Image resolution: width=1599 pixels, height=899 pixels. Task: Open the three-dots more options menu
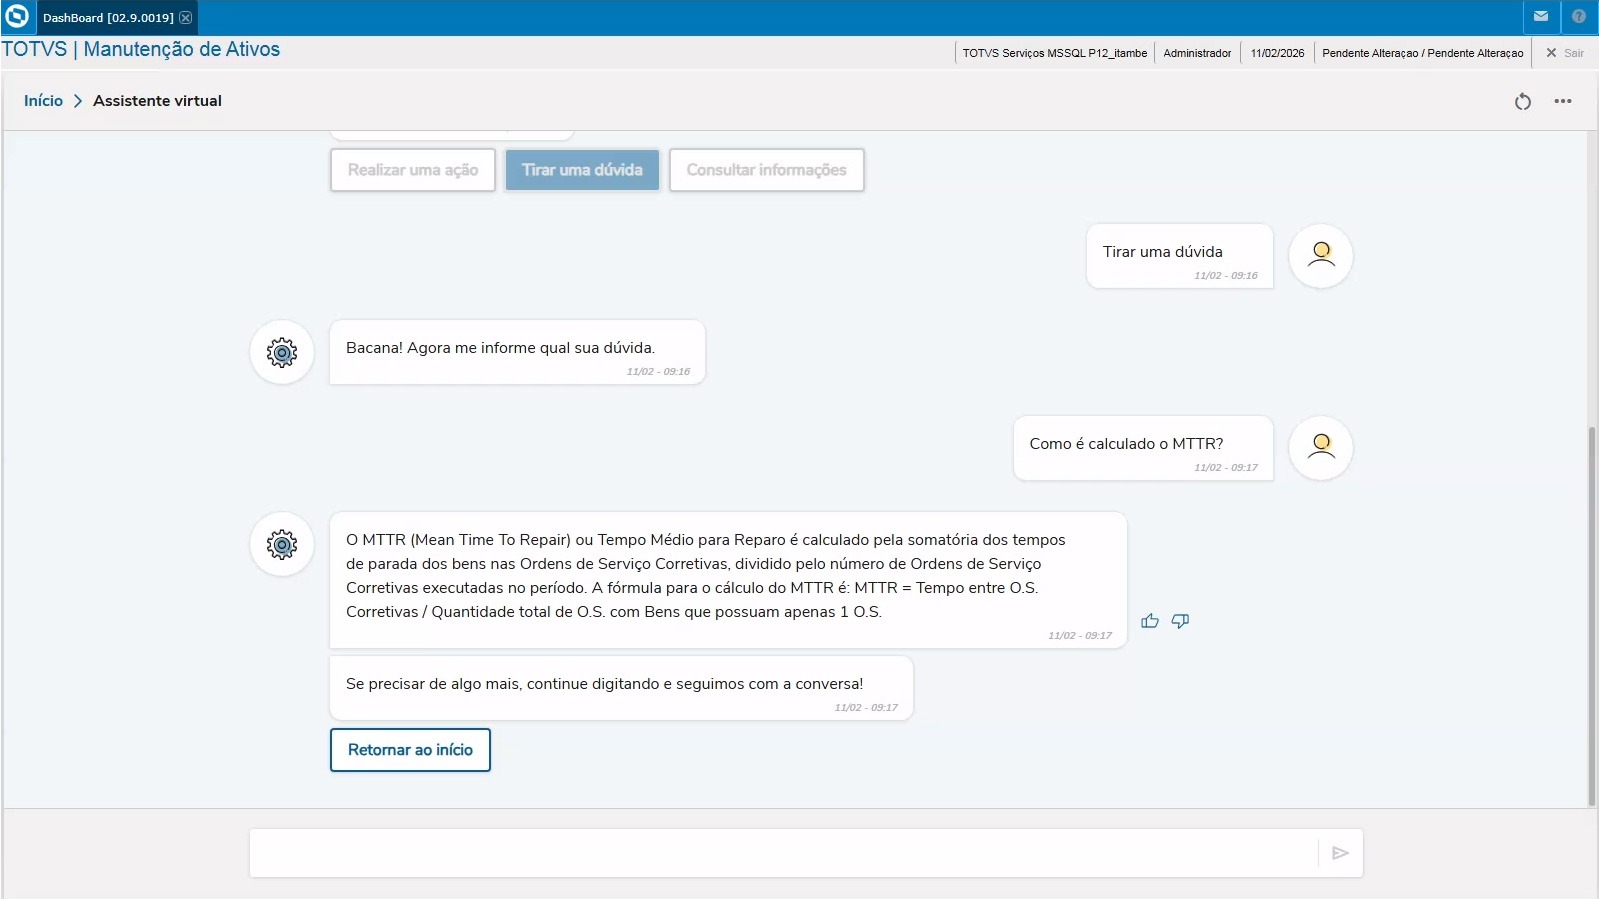tap(1563, 101)
